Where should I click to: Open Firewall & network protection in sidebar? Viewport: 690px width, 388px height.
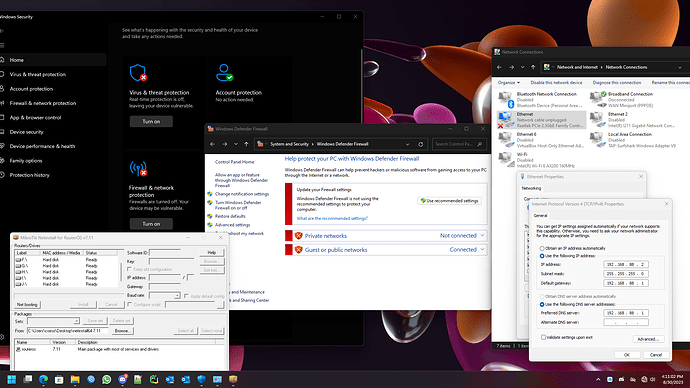tap(53, 103)
